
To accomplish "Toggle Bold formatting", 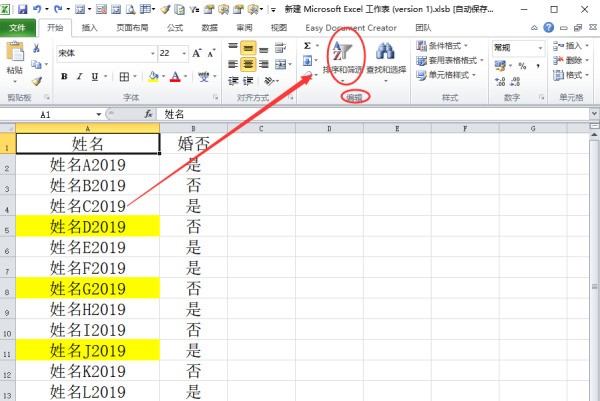I will click(64, 77).
